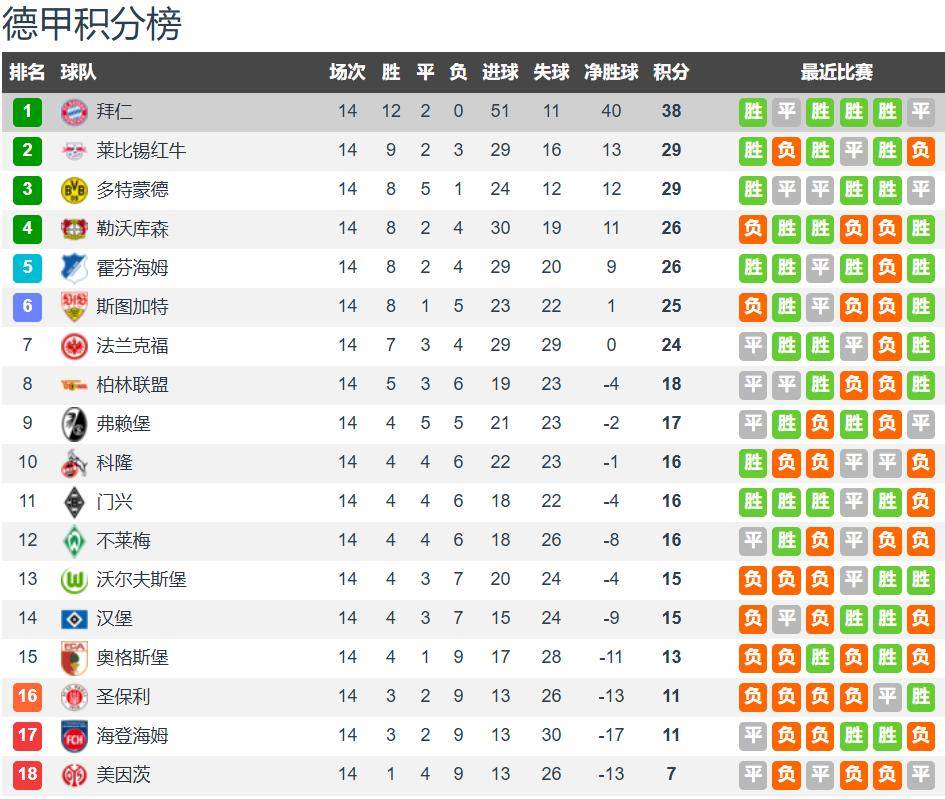Sort by 净胜球 column header
Screen dimensions: 945x799
point(611,72)
